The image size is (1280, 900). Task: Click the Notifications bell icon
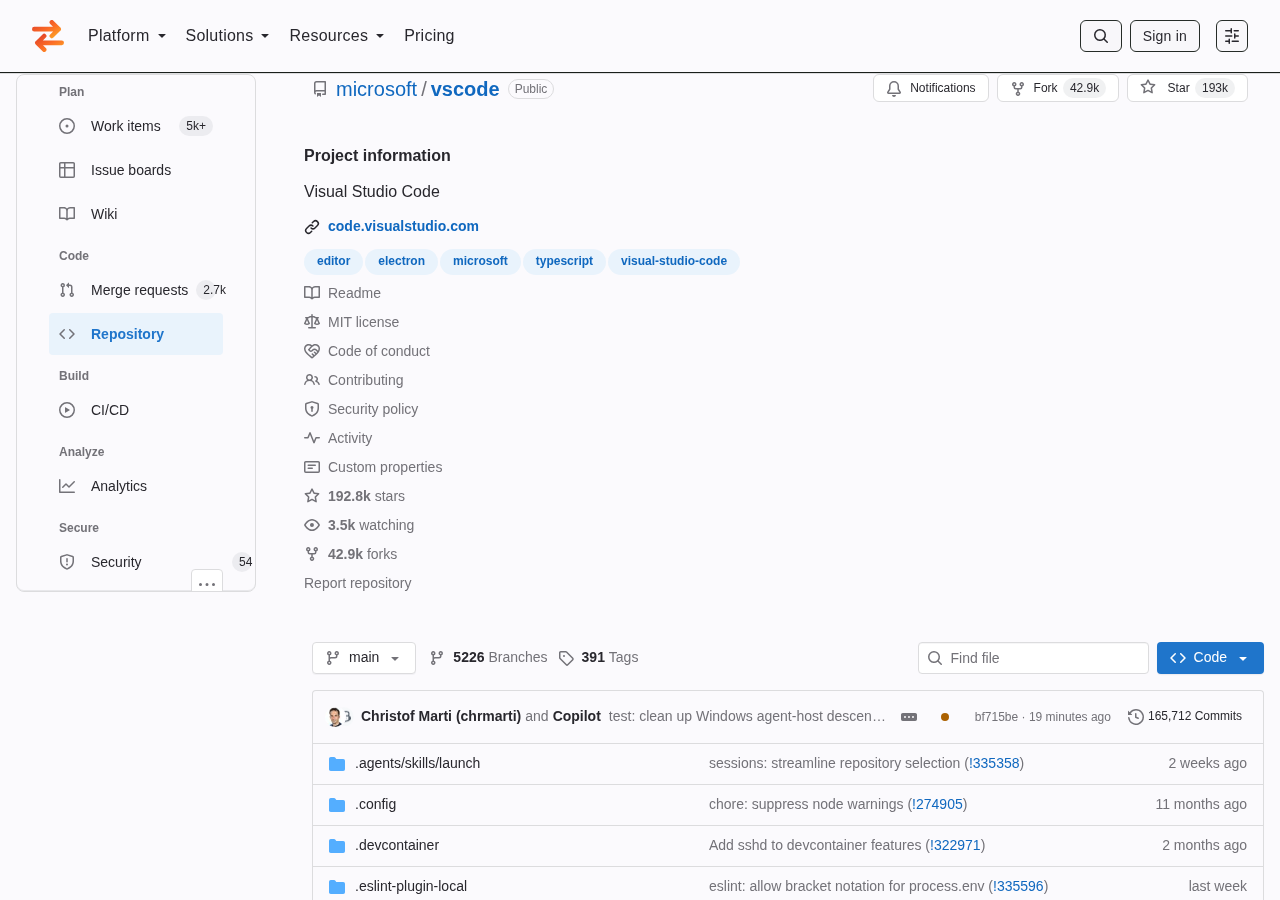click(894, 88)
